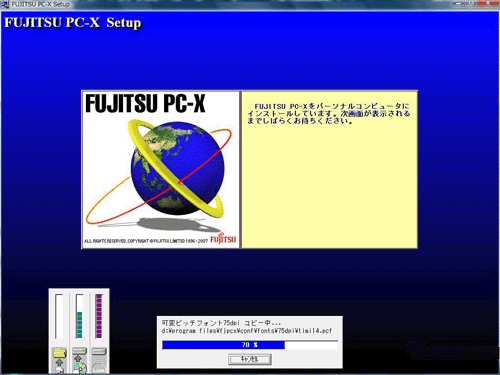Viewport: 500px width, 375px height.
Task: Click the yellow folder copy icon
Action: coord(59,361)
